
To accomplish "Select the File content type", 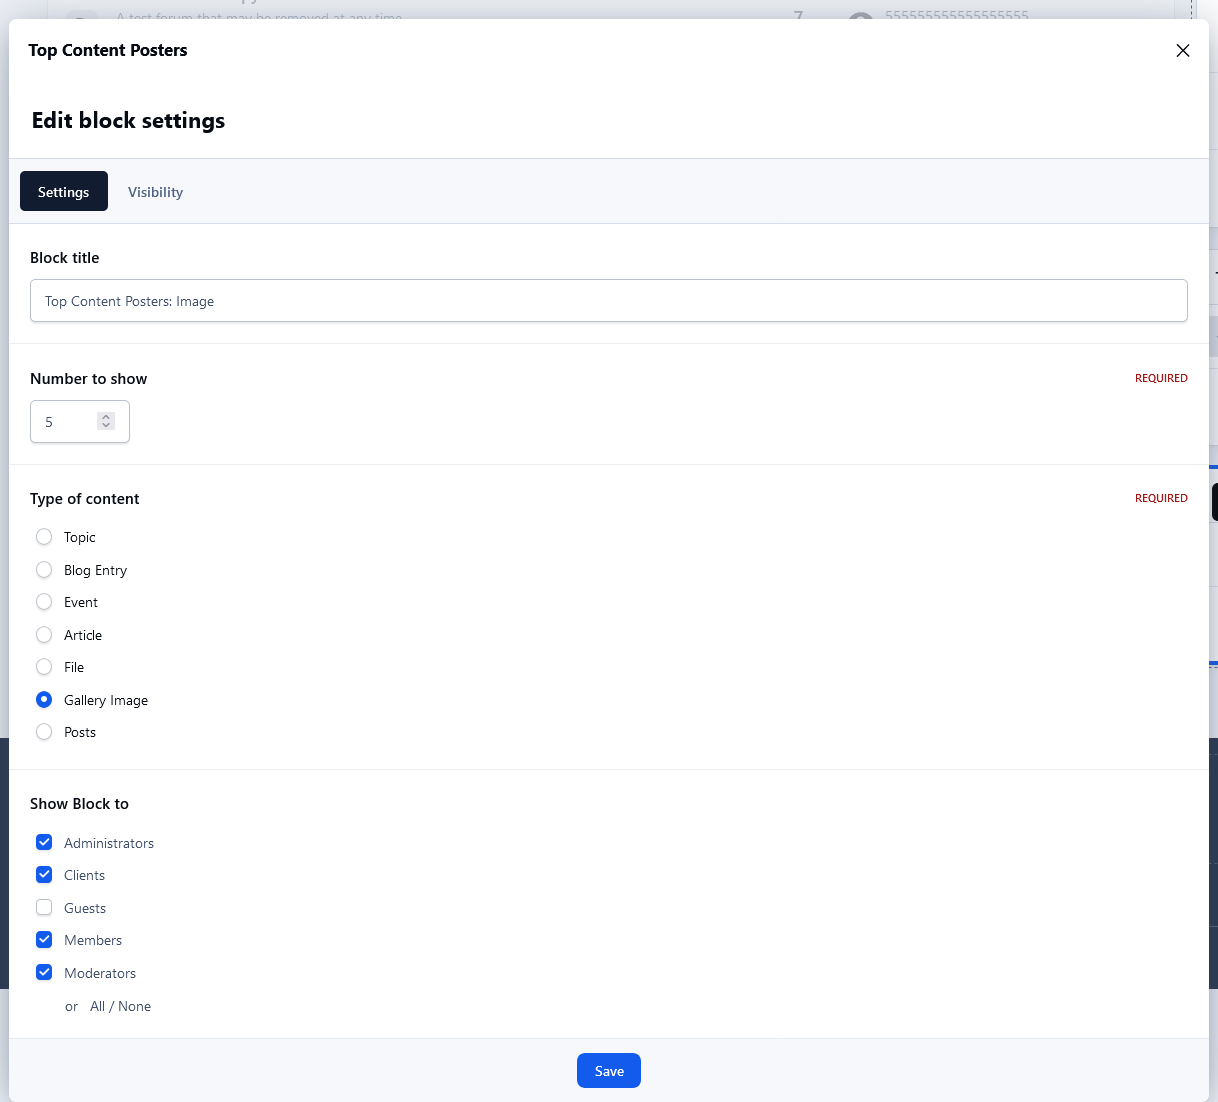I will click(44, 667).
